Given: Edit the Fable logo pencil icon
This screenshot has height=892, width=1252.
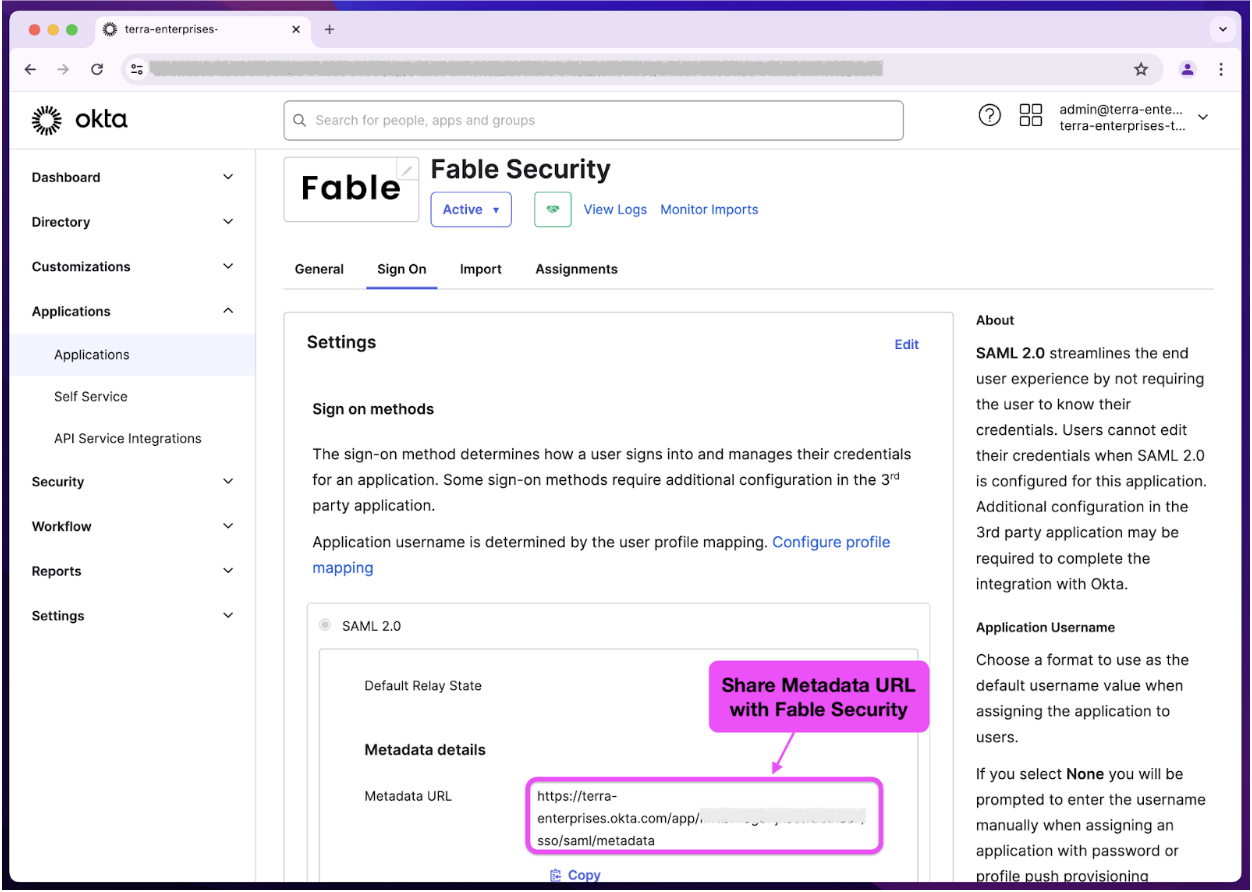Looking at the screenshot, I should (407, 170).
